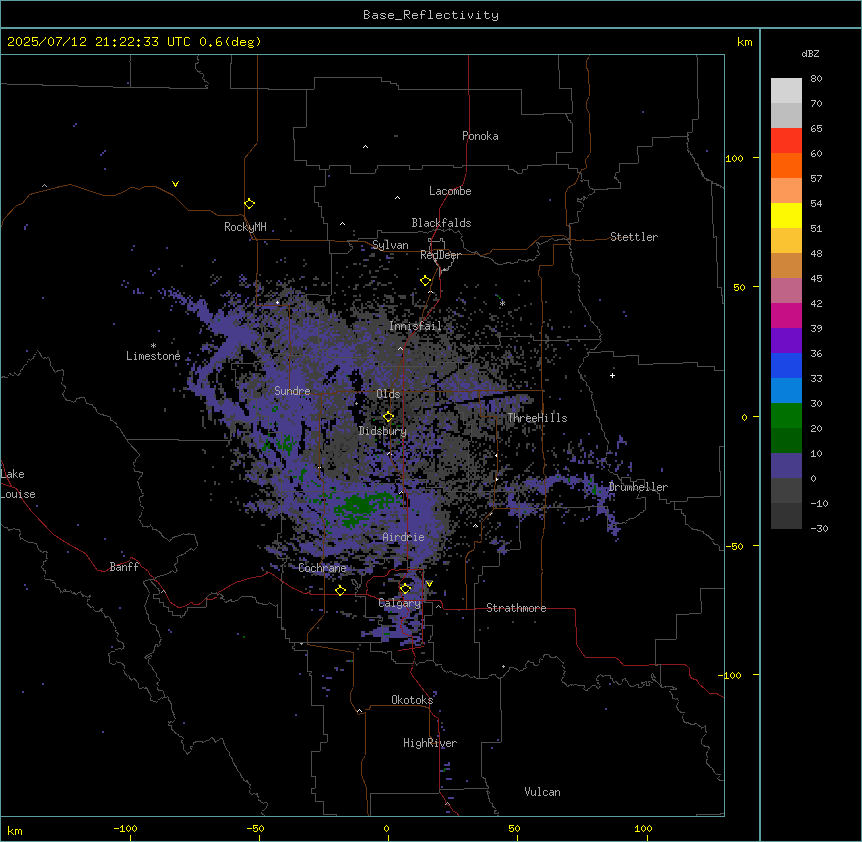Click the asterisk marker above the Limestone label
This screenshot has height=842, width=862.
point(153,346)
